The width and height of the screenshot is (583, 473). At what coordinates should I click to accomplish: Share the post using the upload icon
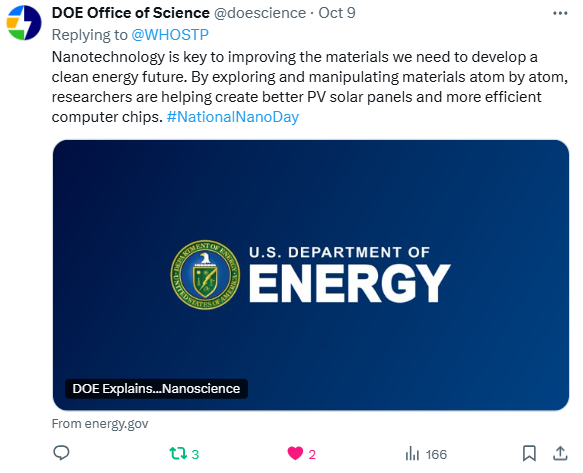[560, 454]
